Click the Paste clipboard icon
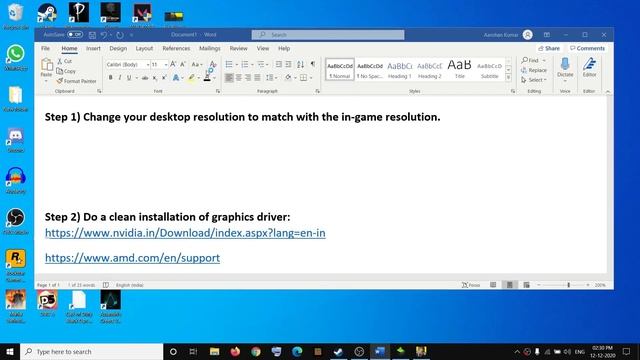The width and height of the screenshot is (640, 360). [47, 65]
